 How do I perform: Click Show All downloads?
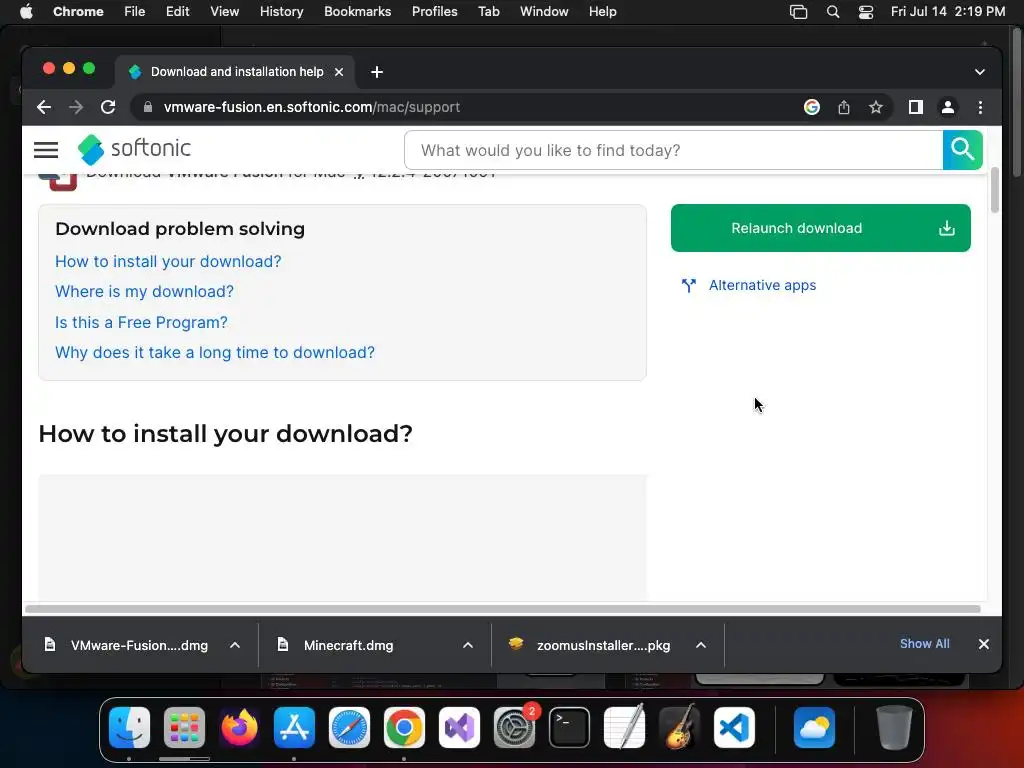click(925, 644)
